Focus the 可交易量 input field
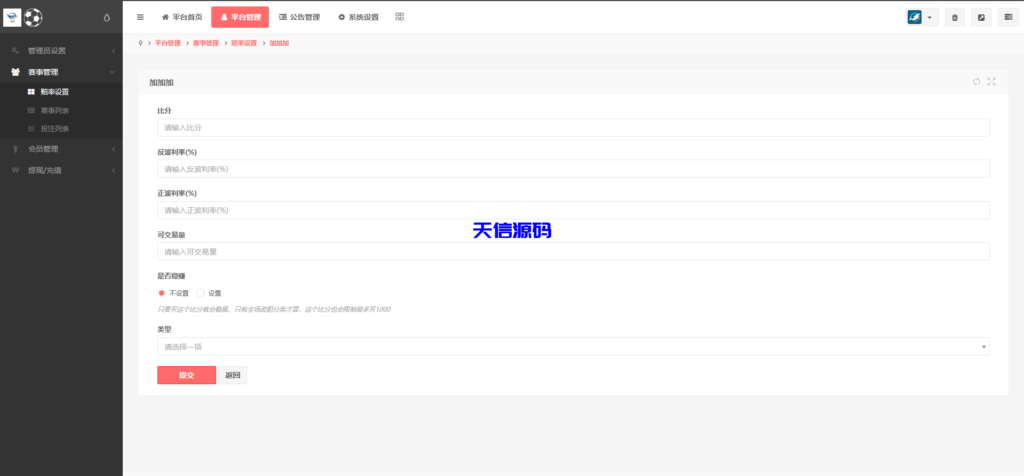 point(573,251)
